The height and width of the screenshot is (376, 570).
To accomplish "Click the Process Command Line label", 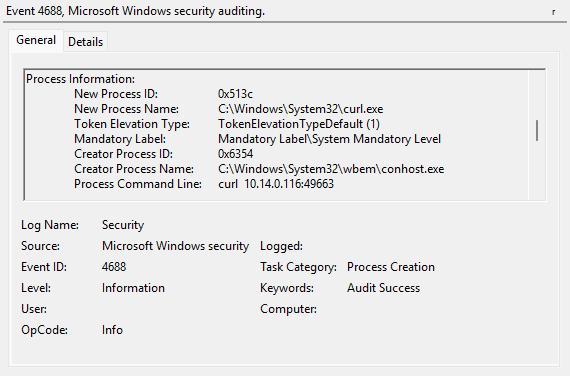I will point(138,184).
